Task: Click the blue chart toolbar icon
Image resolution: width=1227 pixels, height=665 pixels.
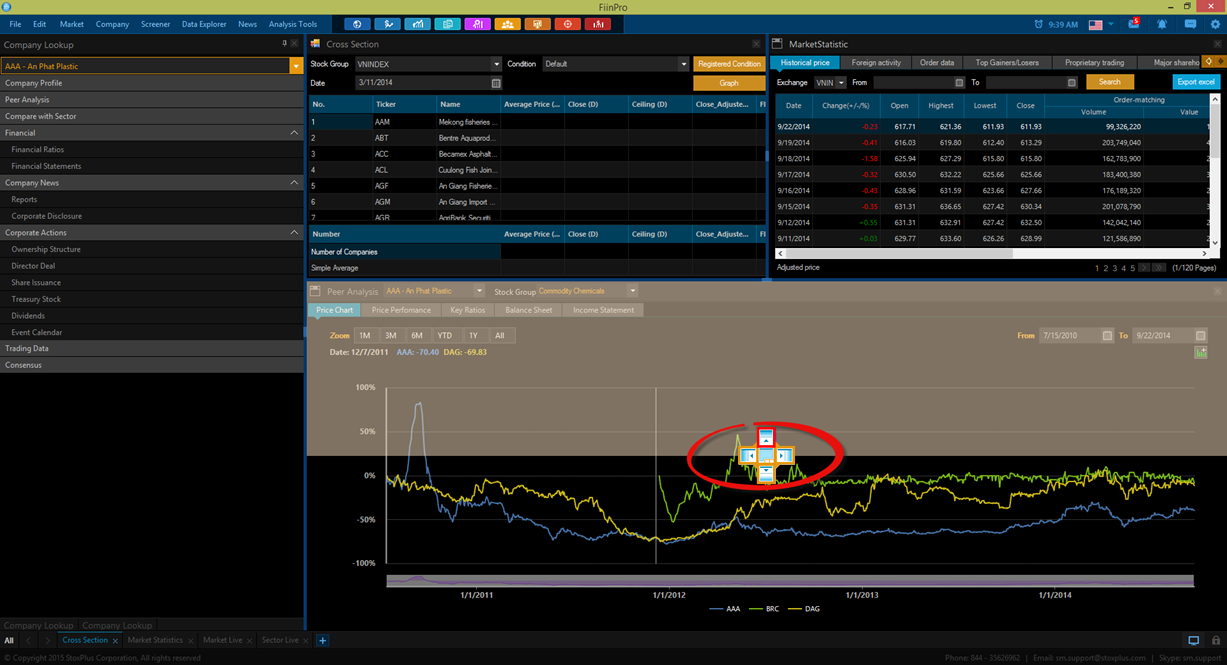Action: click(418, 23)
